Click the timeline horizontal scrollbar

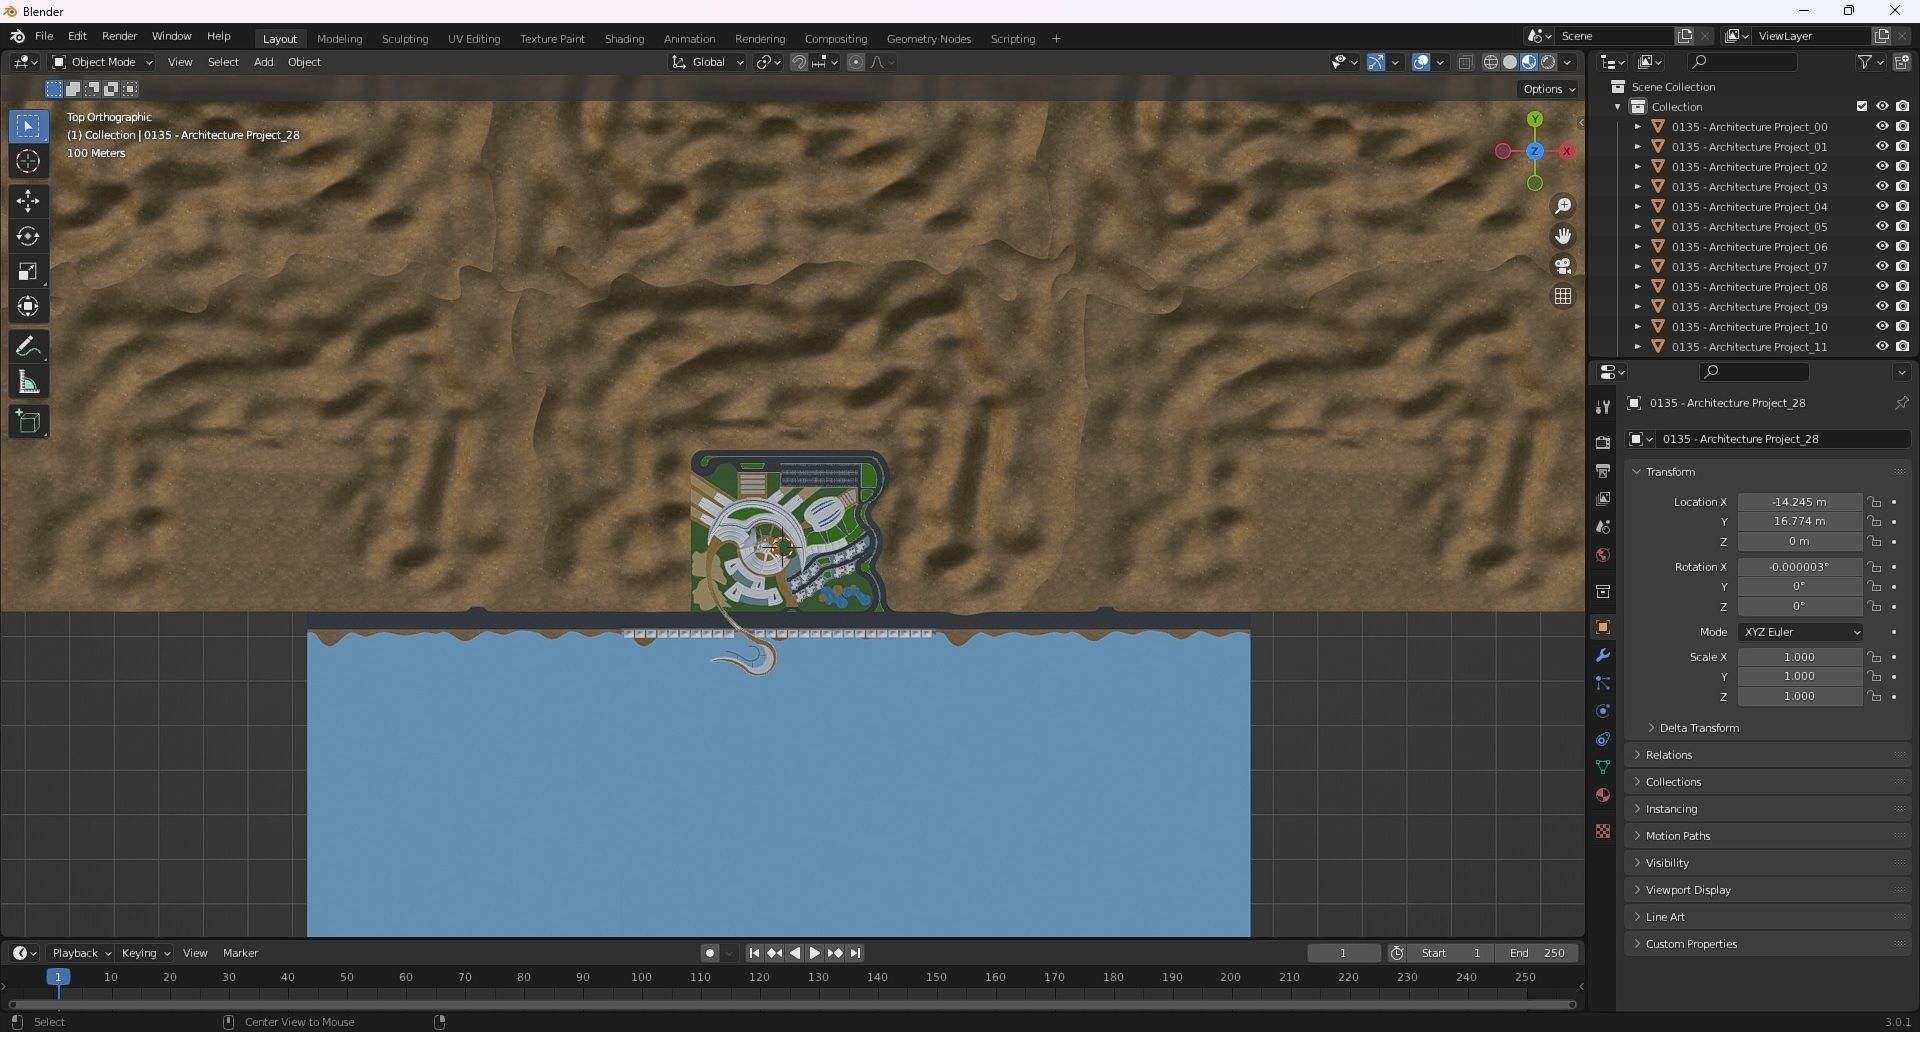tap(792, 1004)
